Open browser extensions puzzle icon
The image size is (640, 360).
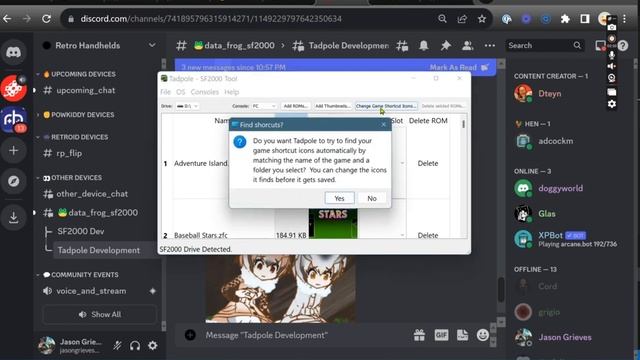coord(565,19)
